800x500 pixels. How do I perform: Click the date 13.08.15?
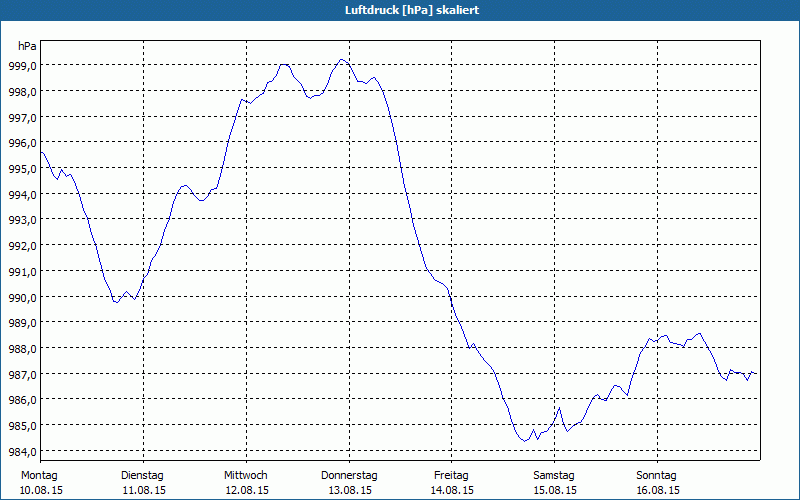[x=349, y=490]
